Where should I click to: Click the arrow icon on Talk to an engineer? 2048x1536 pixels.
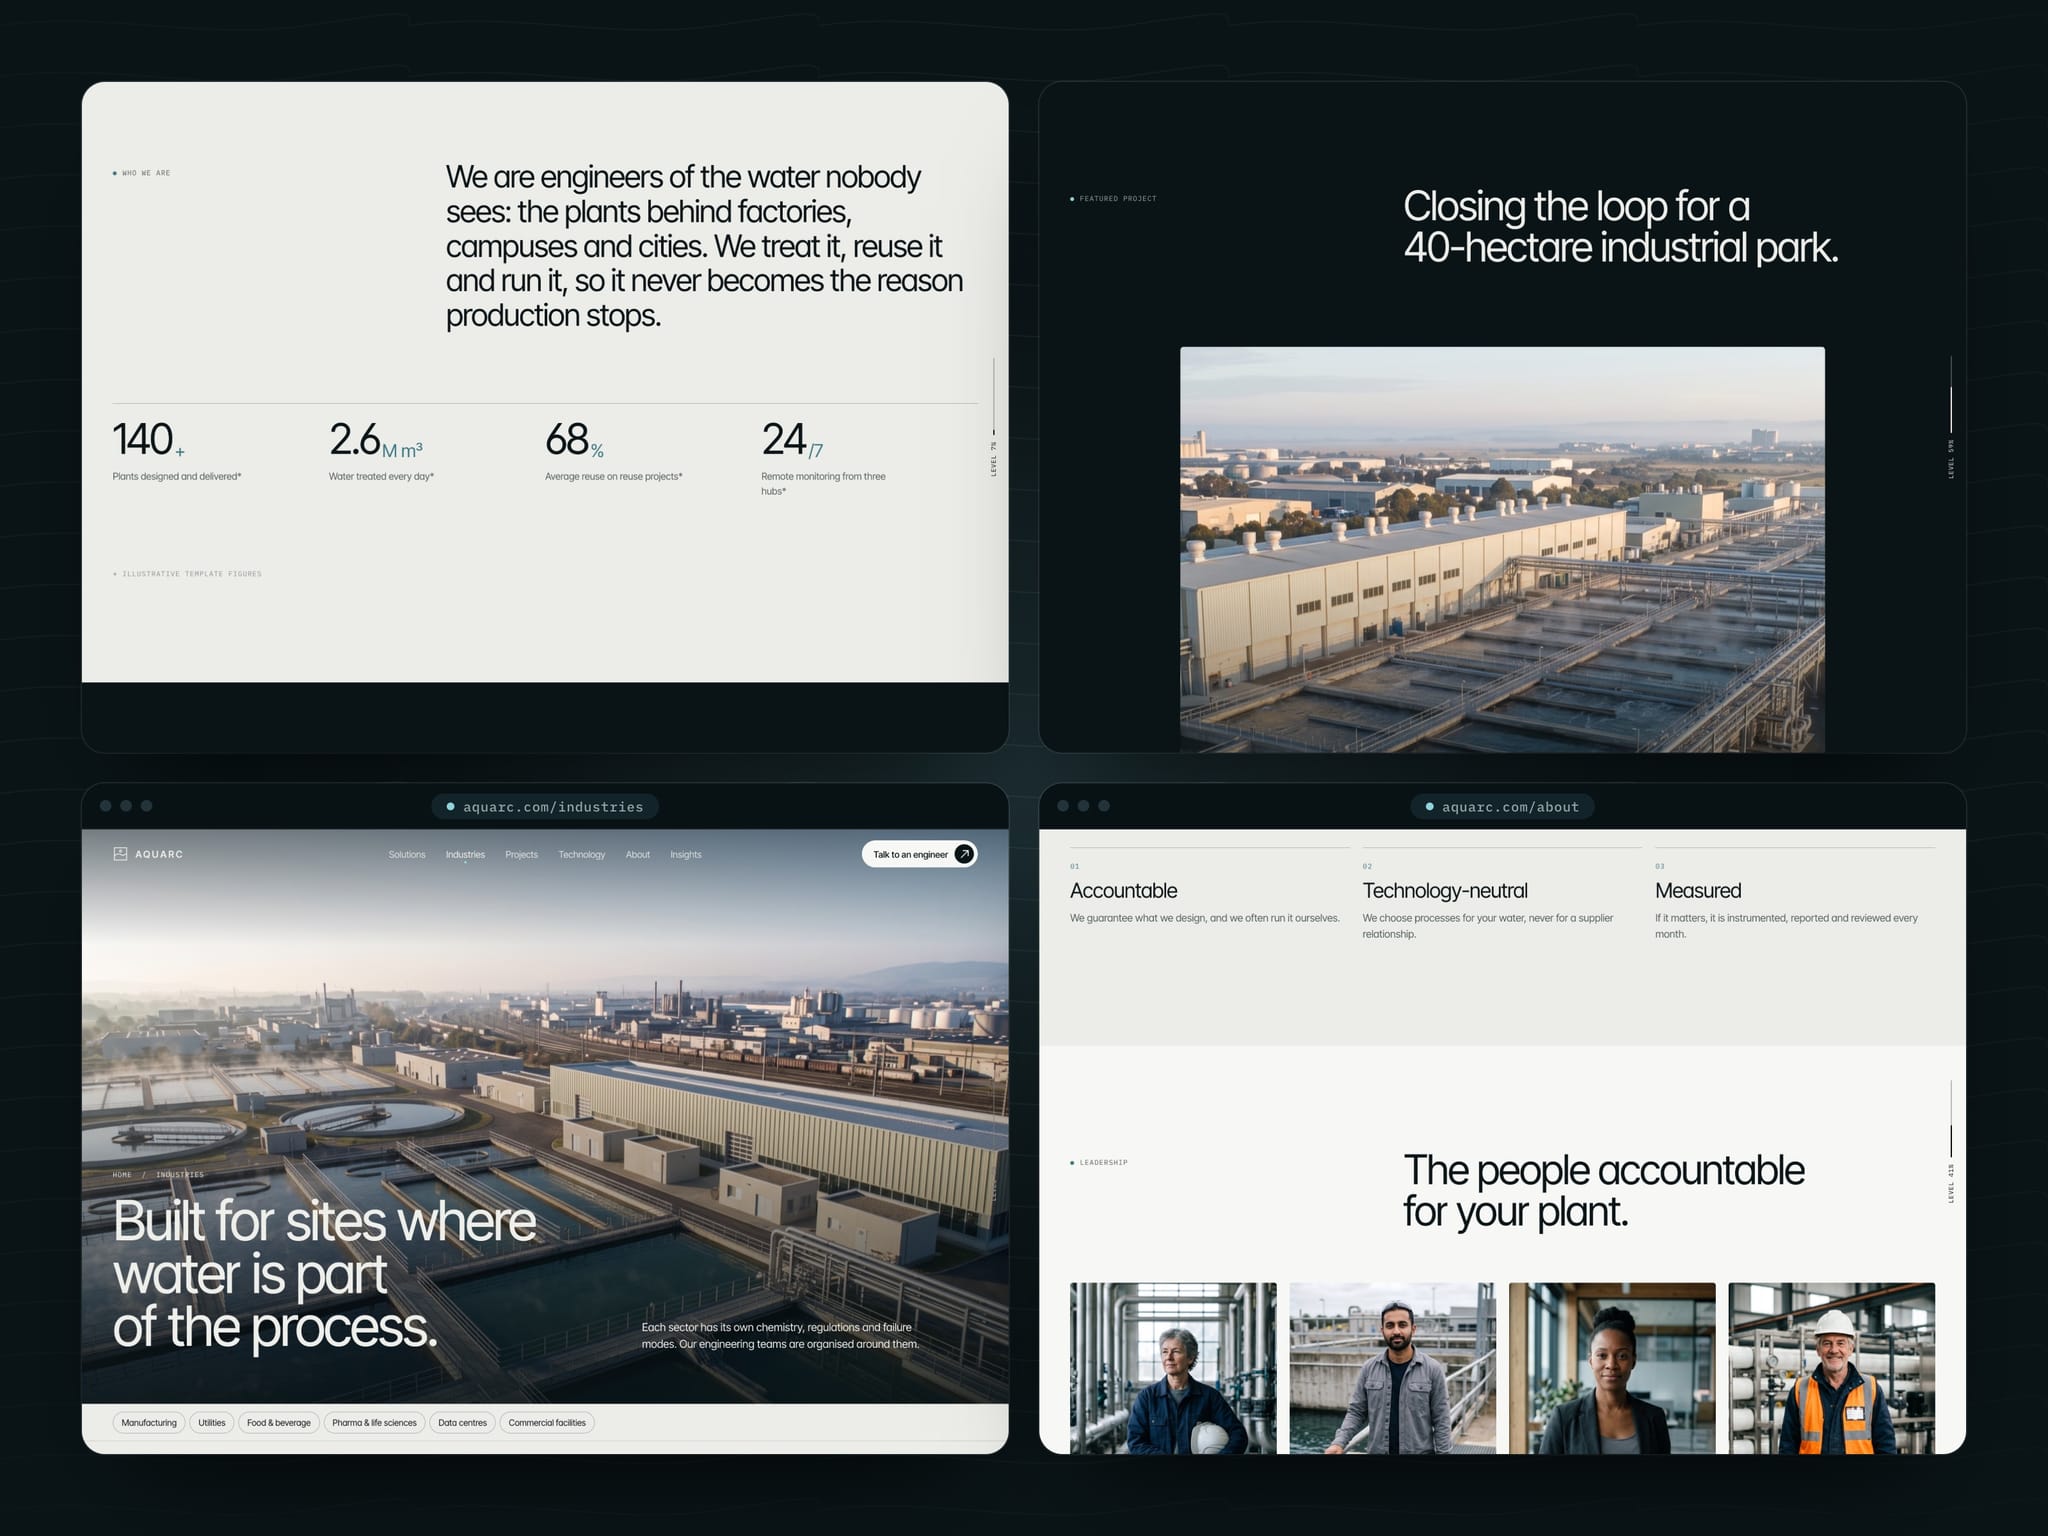point(964,854)
